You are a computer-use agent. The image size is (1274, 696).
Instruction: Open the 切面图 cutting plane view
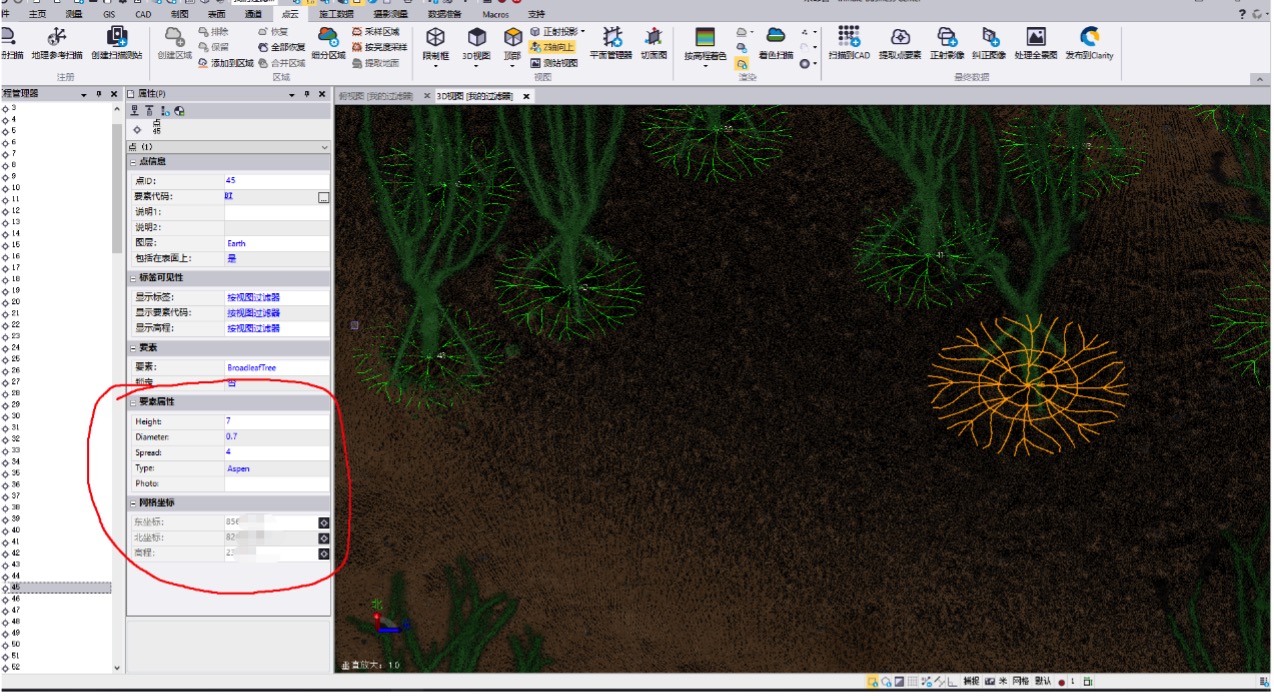653,43
